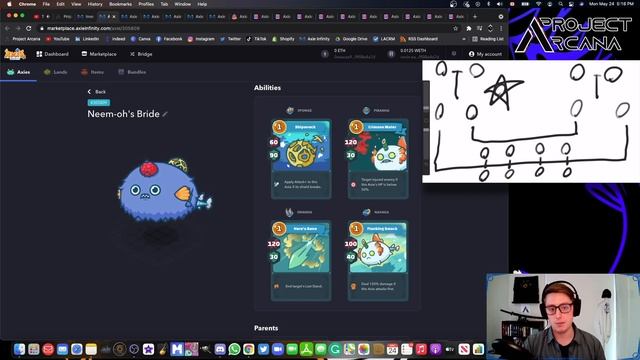Switch to the Items tab

click(92, 72)
